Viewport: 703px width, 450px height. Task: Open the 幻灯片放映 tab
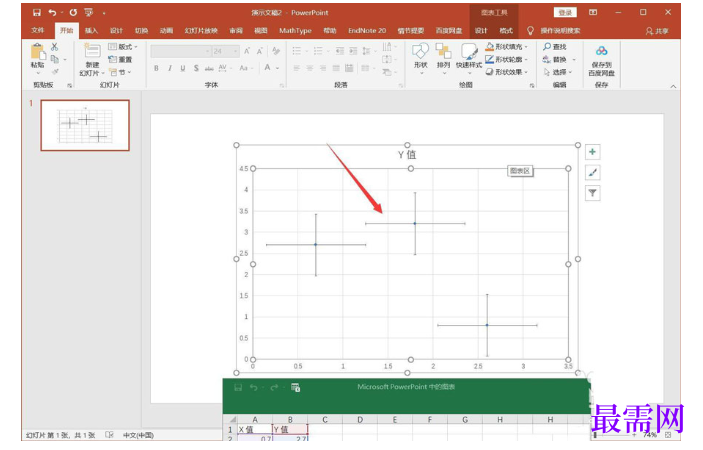click(201, 30)
